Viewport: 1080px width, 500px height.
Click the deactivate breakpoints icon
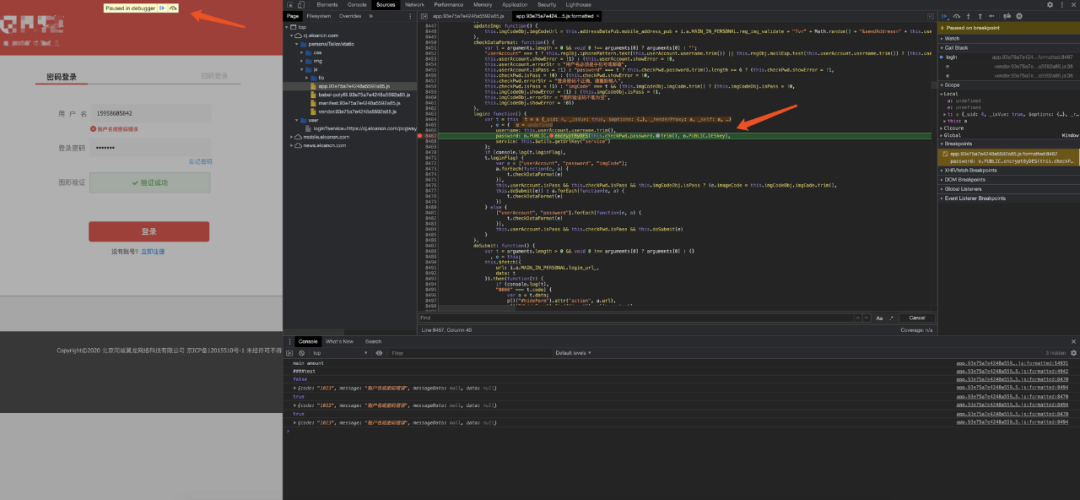pos(1007,16)
